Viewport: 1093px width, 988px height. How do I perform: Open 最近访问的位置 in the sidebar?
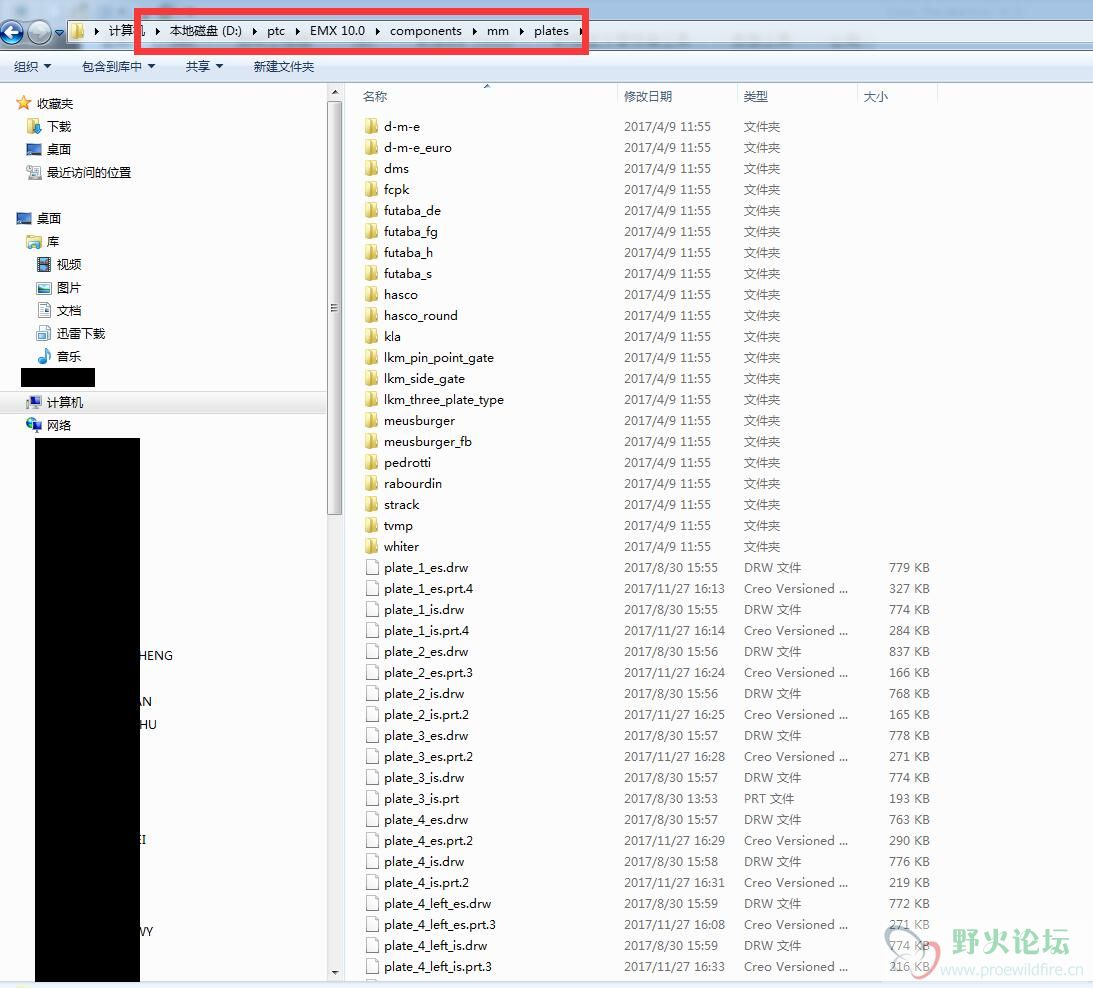point(89,172)
